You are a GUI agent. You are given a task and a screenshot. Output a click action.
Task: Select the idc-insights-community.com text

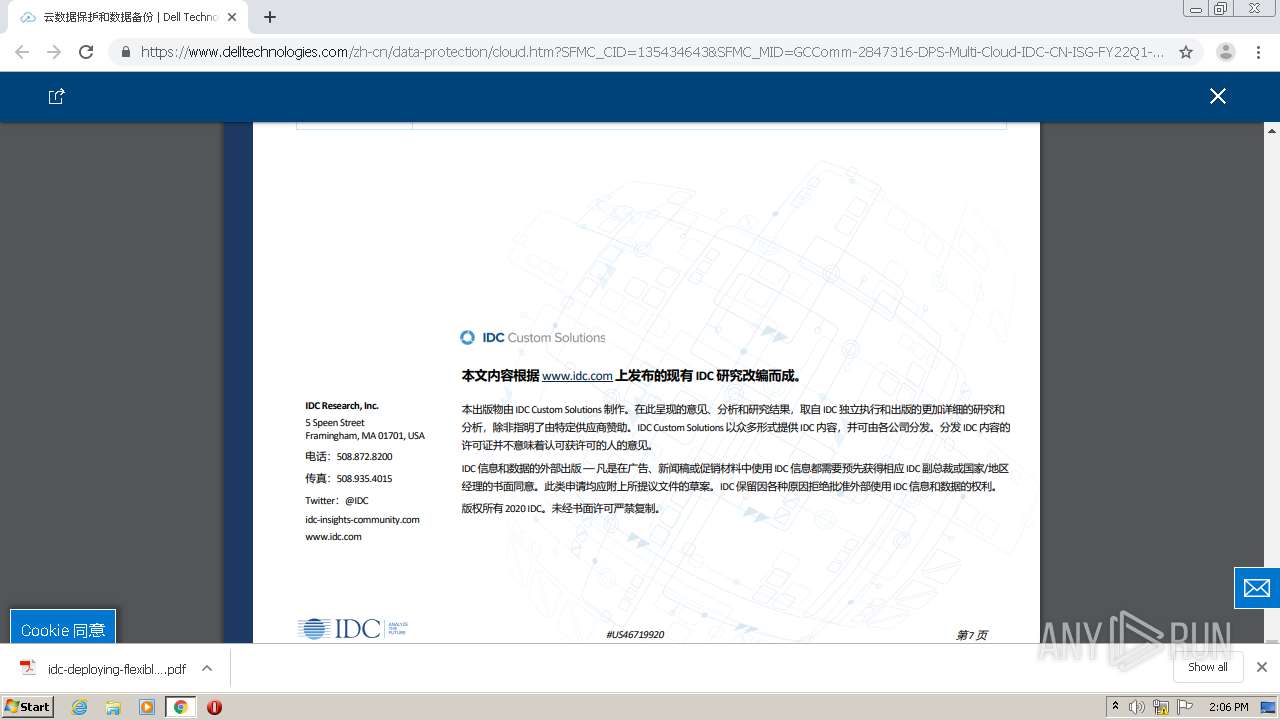[362, 519]
